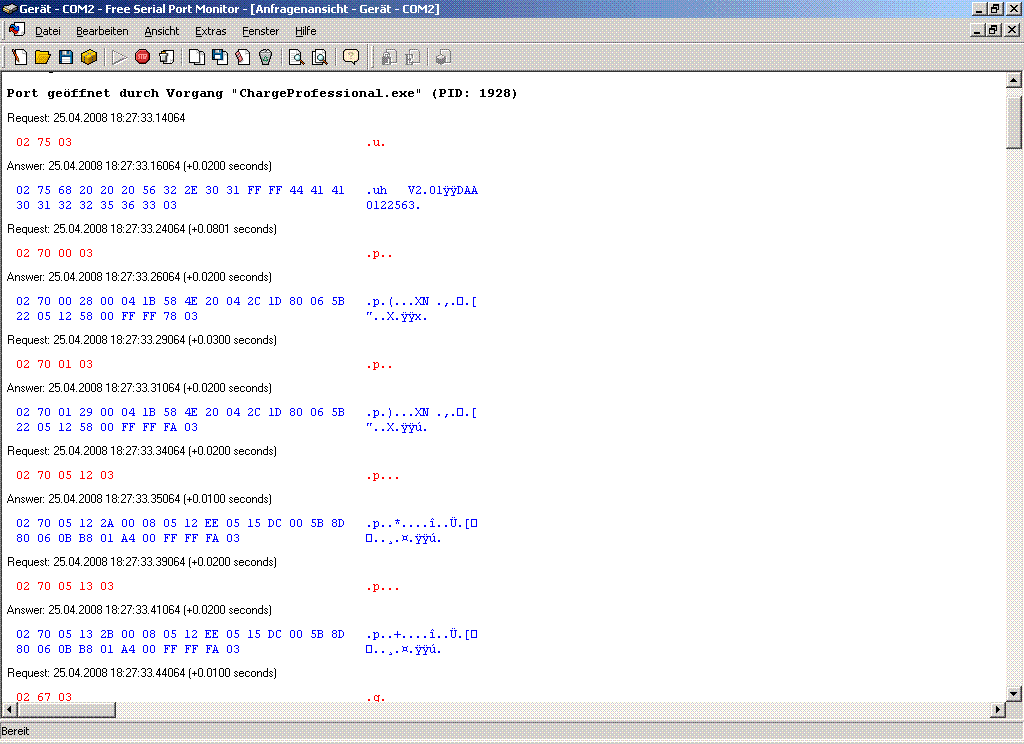
Task: Open the Extras menu
Action: 210,31
